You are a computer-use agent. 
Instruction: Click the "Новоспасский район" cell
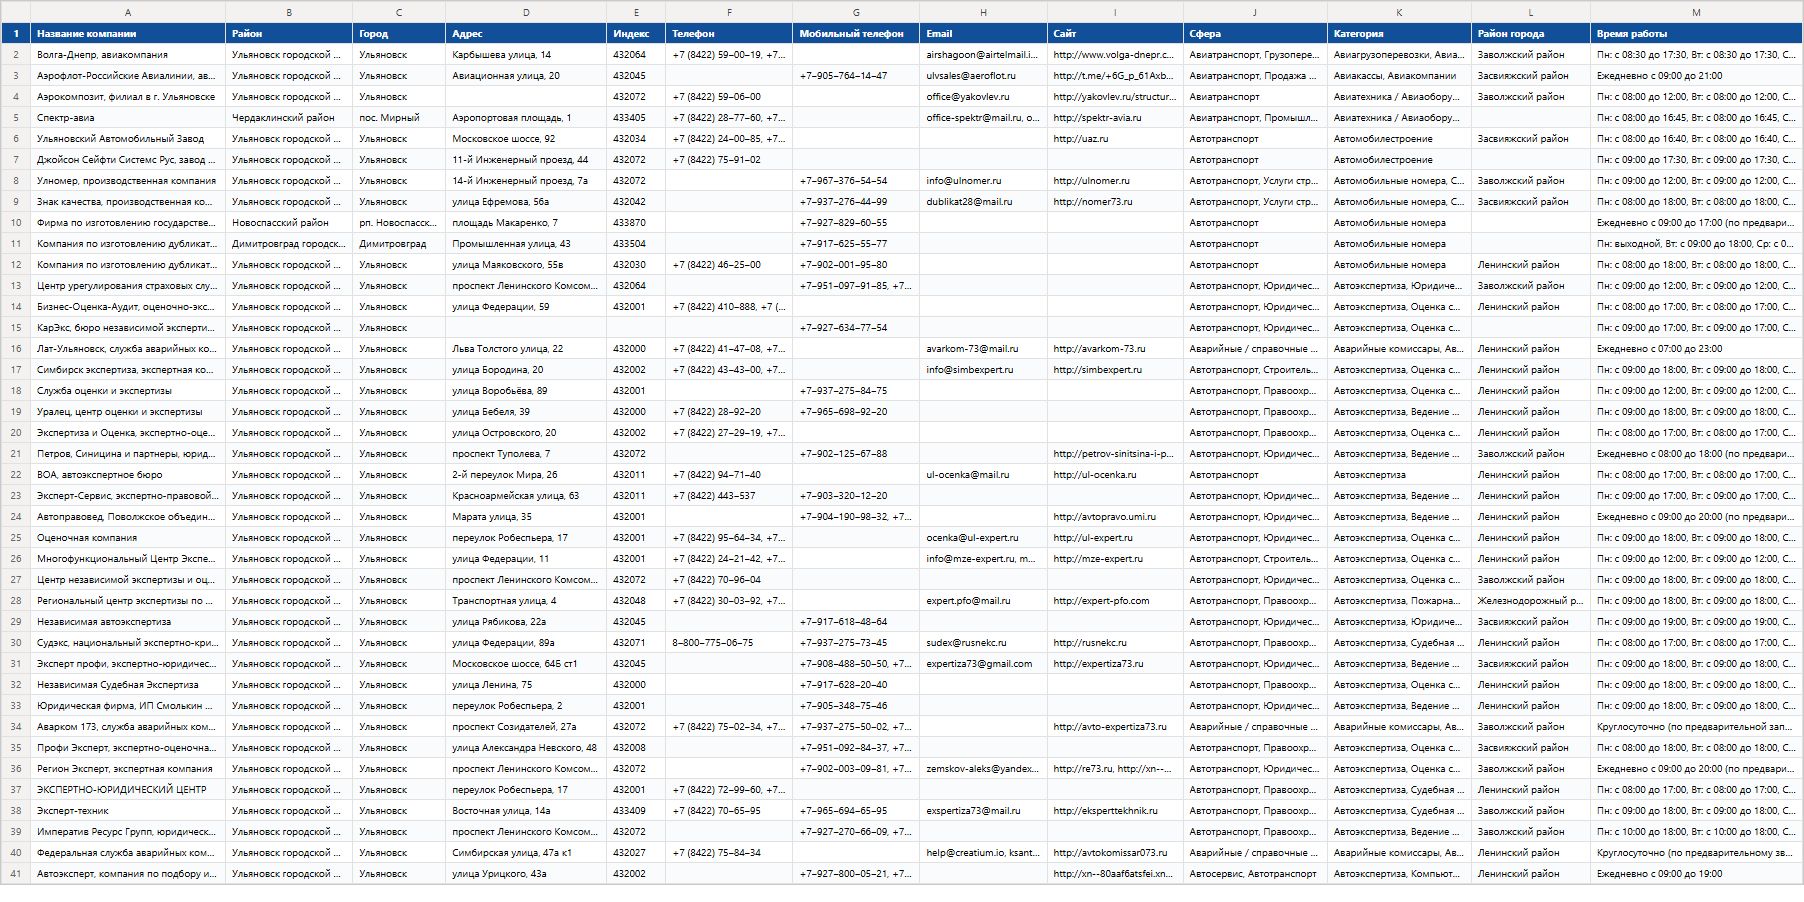pyautogui.click(x=289, y=223)
